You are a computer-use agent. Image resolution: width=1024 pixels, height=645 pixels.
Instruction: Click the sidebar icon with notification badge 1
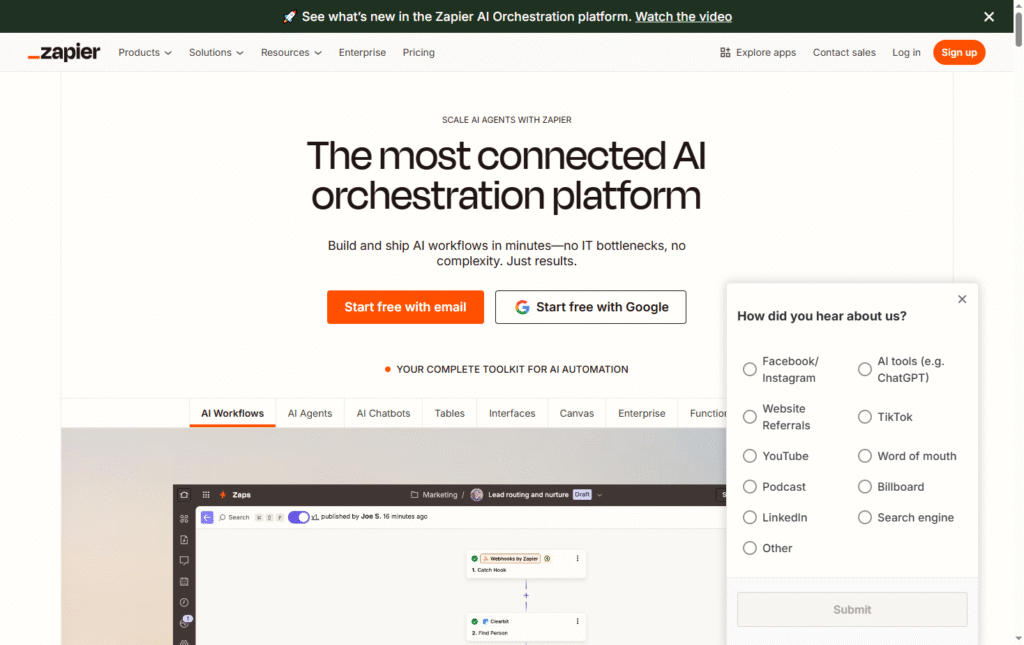click(x=185, y=622)
